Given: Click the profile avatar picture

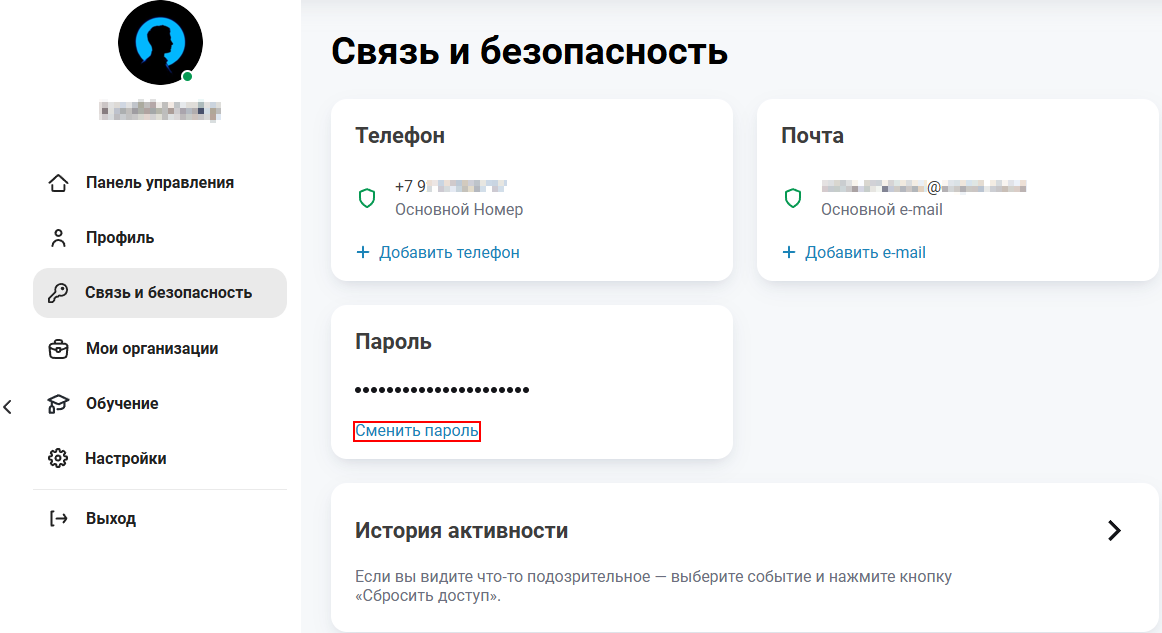Looking at the screenshot, I should pyautogui.click(x=160, y=42).
